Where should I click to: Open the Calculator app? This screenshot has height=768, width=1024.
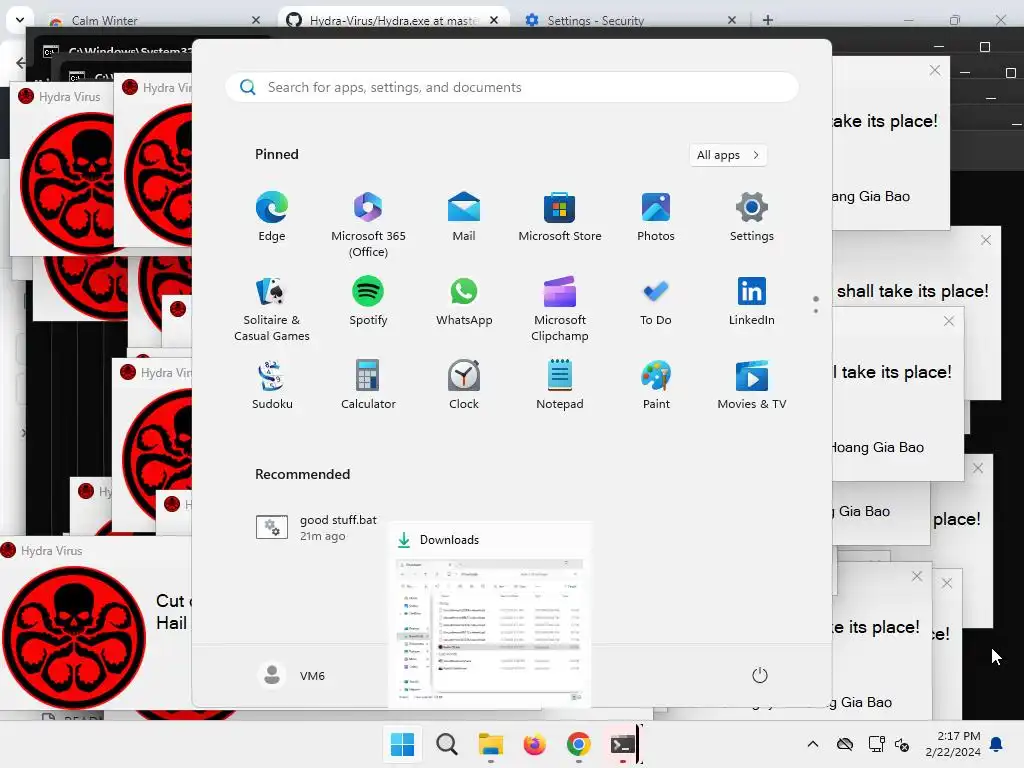pyautogui.click(x=368, y=385)
